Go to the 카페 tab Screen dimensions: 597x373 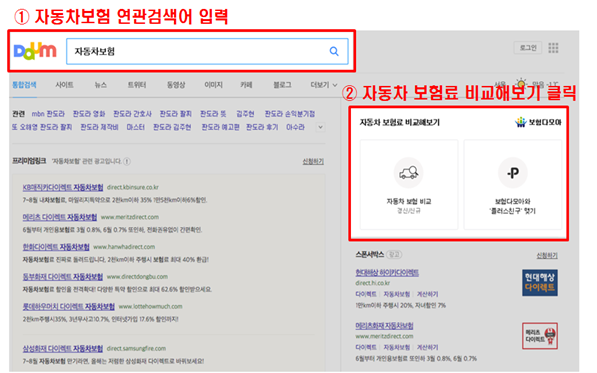(x=246, y=85)
